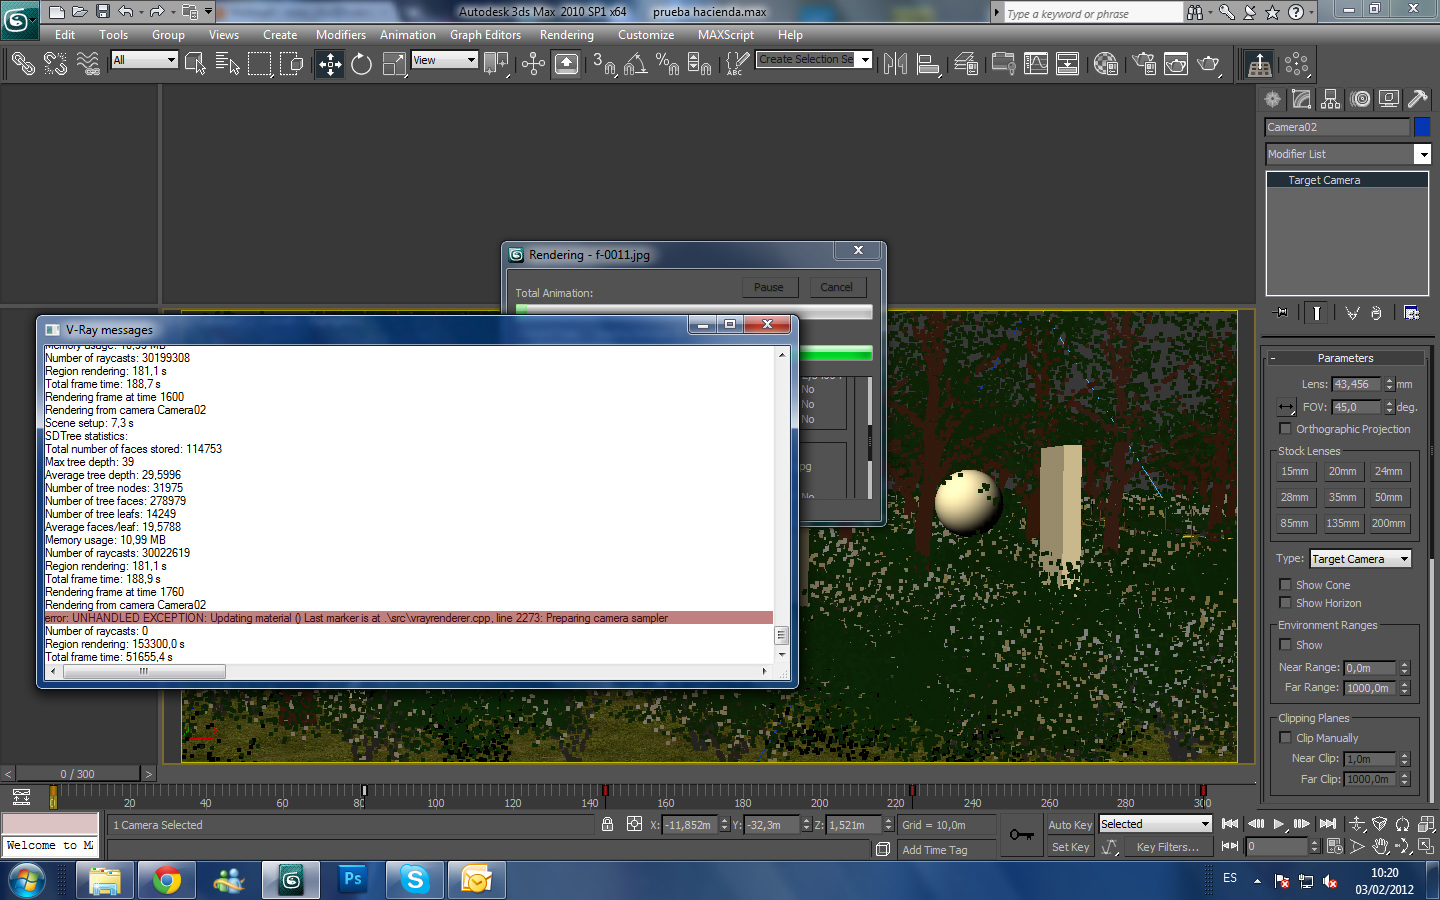
Task: Open Edit Named Selection Sets
Action: [x=737, y=64]
